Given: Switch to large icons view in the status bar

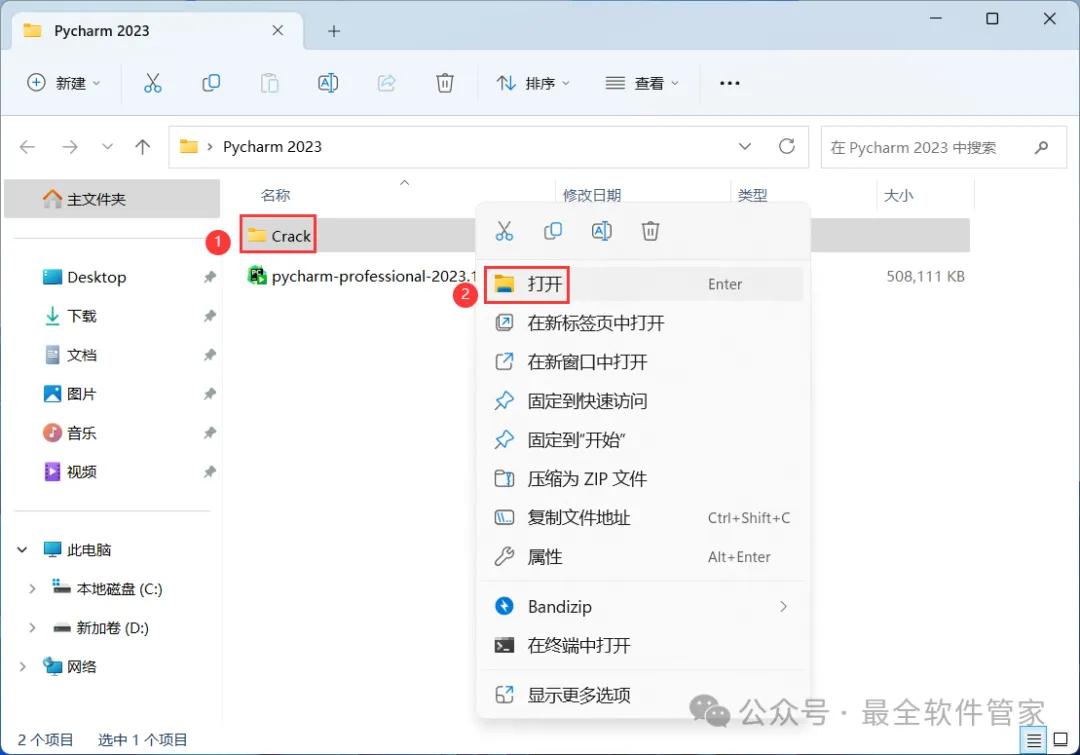Looking at the screenshot, I should pyautogui.click(x=1061, y=741).
